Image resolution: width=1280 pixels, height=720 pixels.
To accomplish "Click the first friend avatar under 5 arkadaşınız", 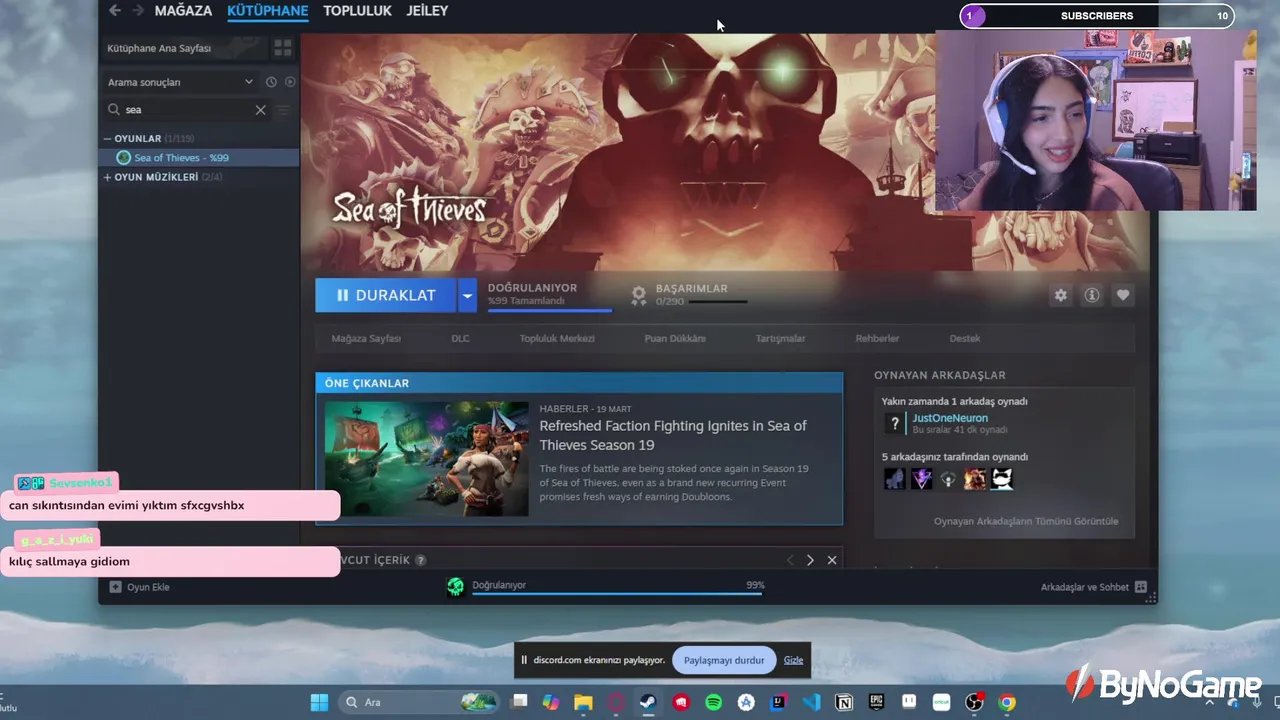I will pos(895,479).
